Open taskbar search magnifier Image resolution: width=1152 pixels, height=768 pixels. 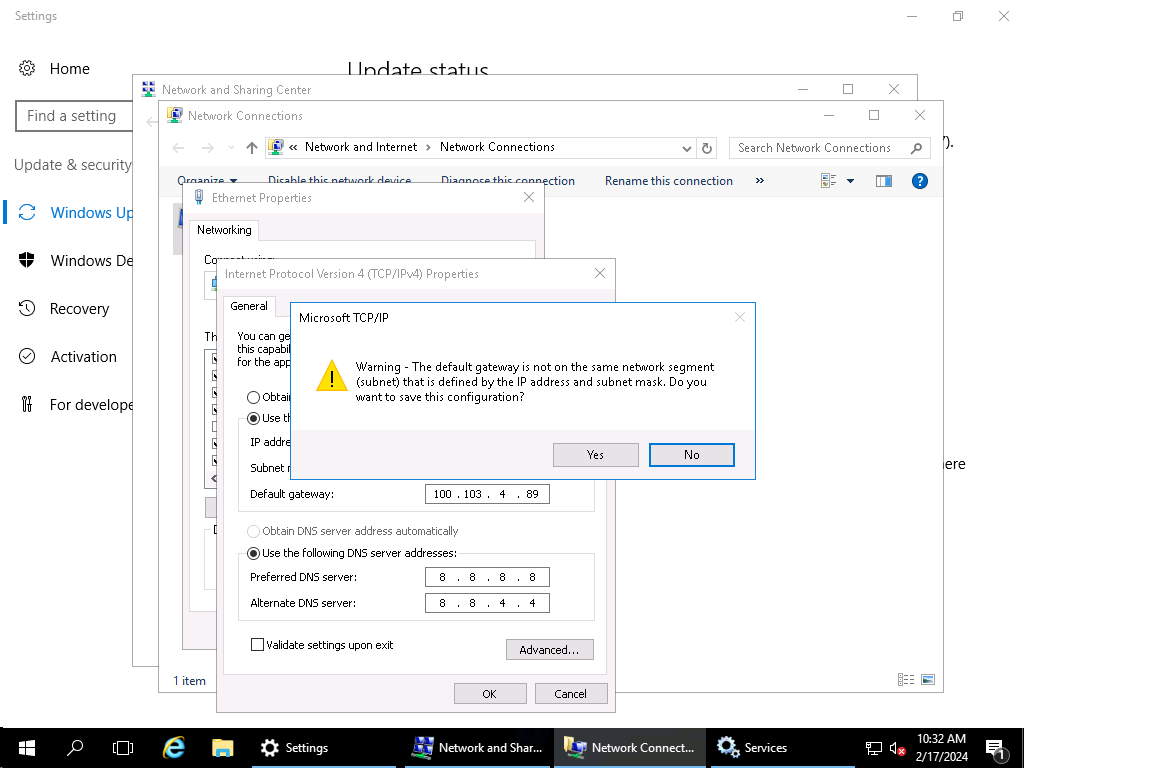[x=75, y=748]
